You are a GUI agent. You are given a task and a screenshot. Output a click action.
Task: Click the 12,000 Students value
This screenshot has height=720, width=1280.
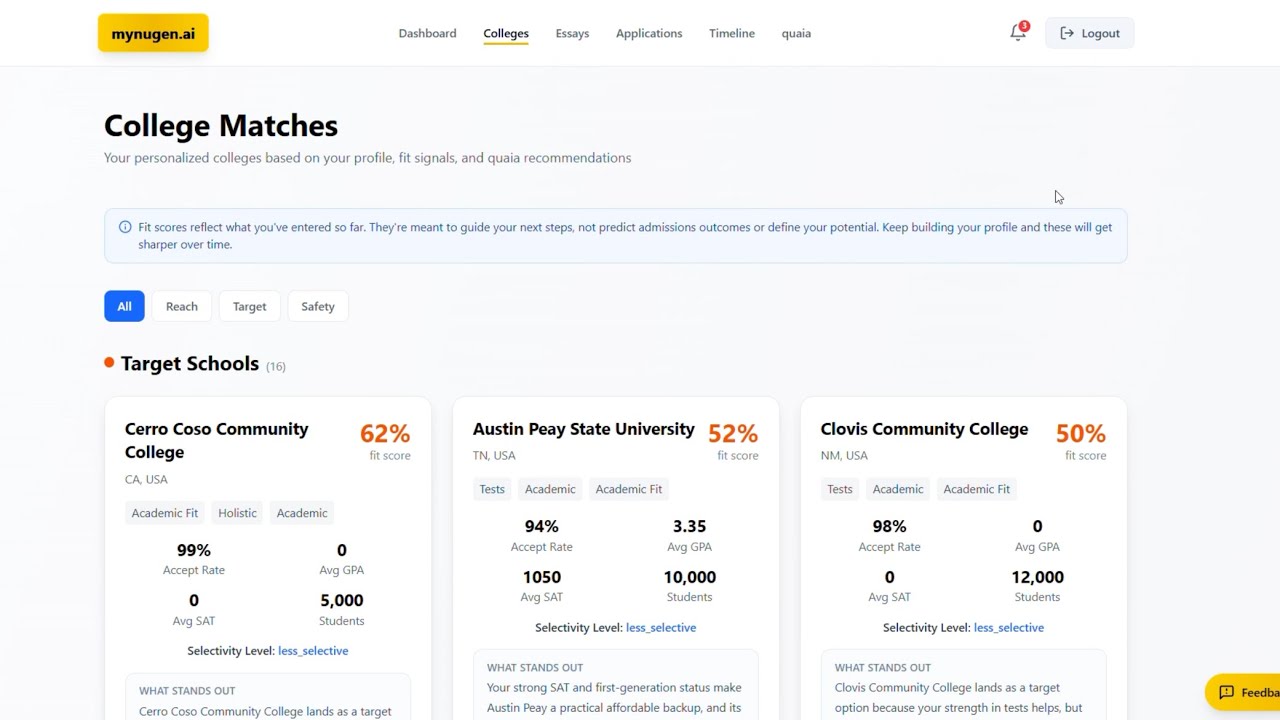tap(1037, 577)
